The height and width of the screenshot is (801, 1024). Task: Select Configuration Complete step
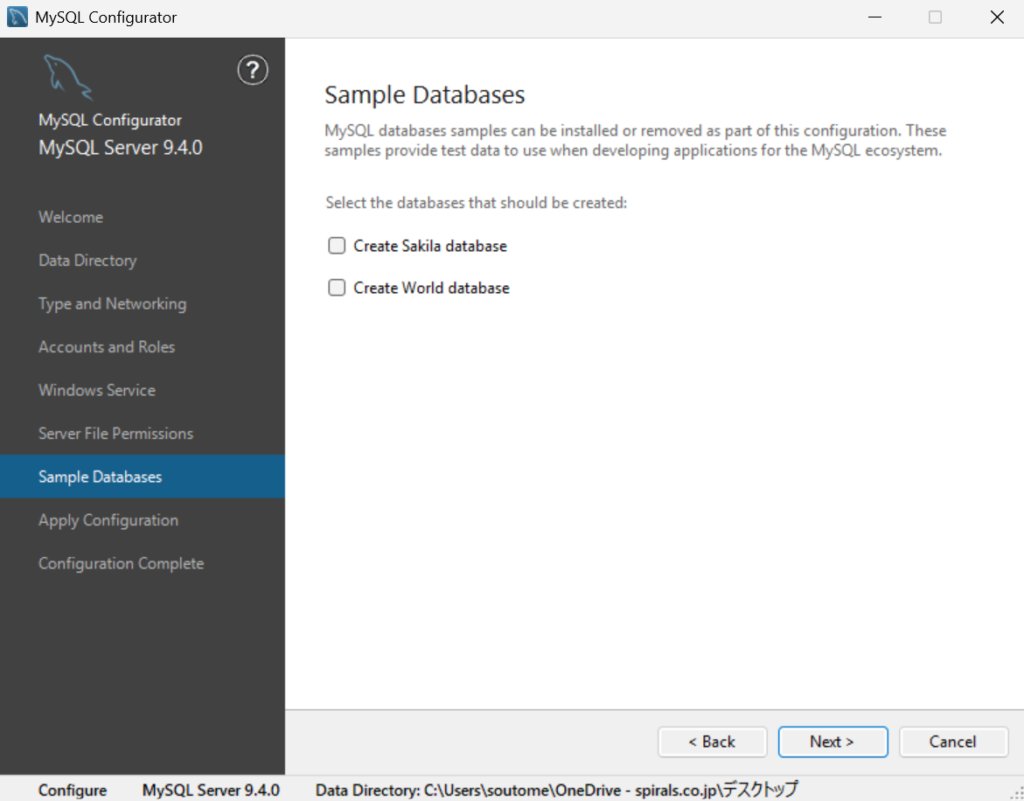point(121,564)
